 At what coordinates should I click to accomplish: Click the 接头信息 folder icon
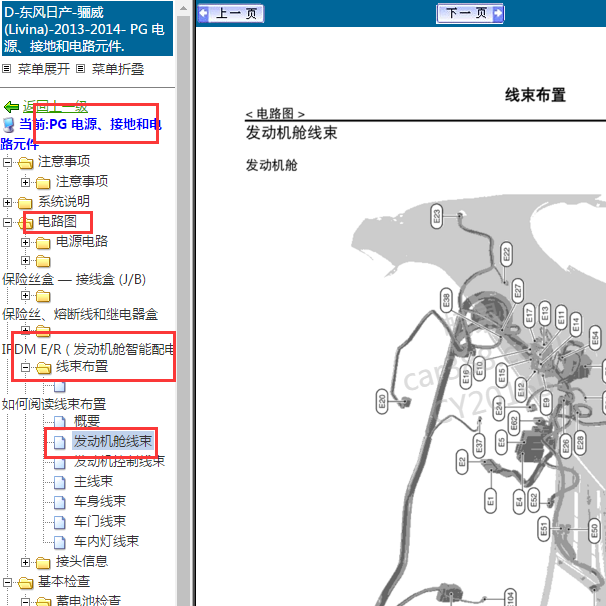pyautogui.click(x=43, y=563)
